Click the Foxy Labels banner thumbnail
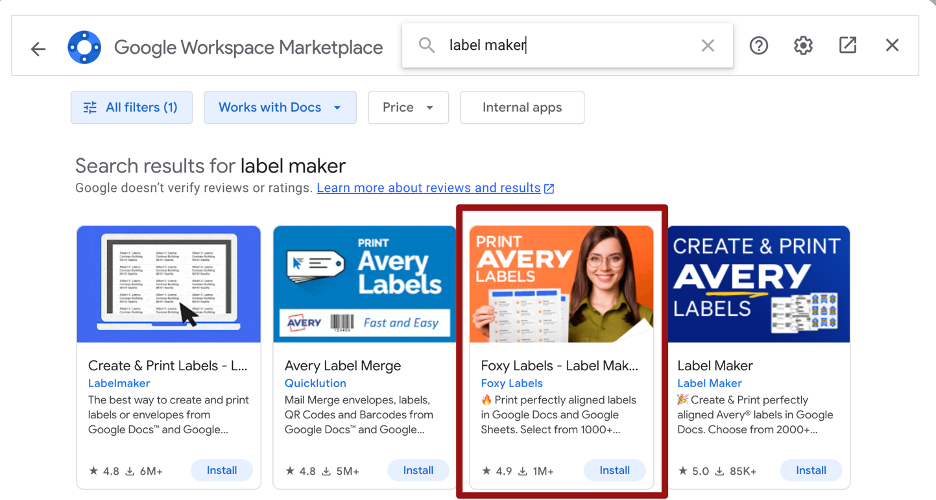This screenshot has height=500, width=936. pos(561,284)
